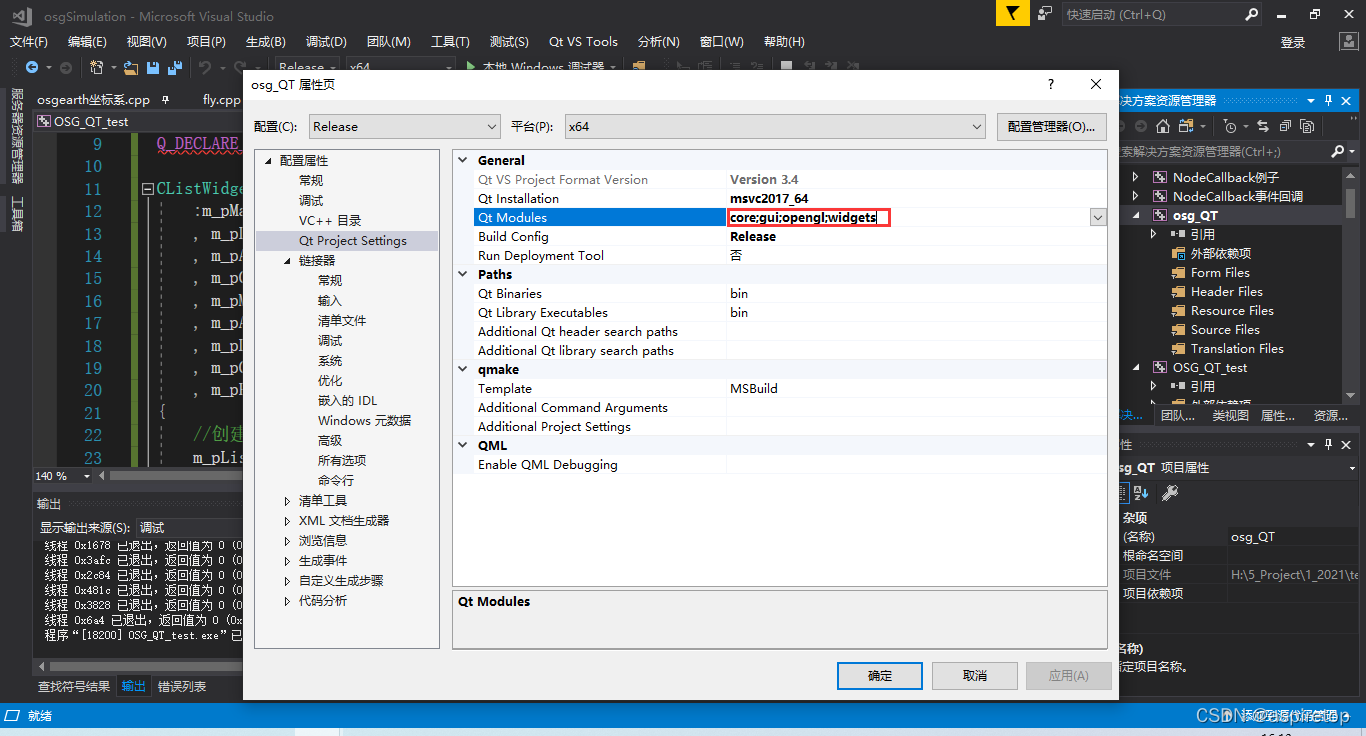Click the new project icon in toolbar

point(97,67)
